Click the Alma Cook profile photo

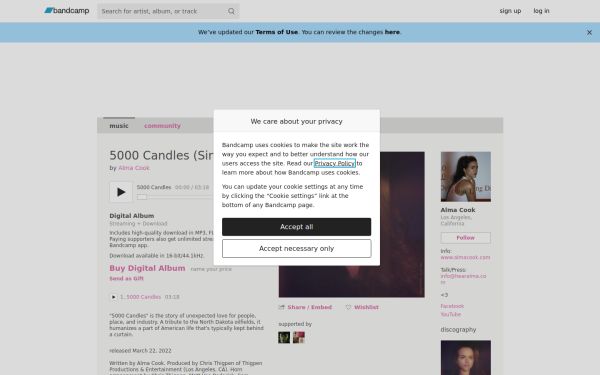pyautogui.click(x=466, y=177)
